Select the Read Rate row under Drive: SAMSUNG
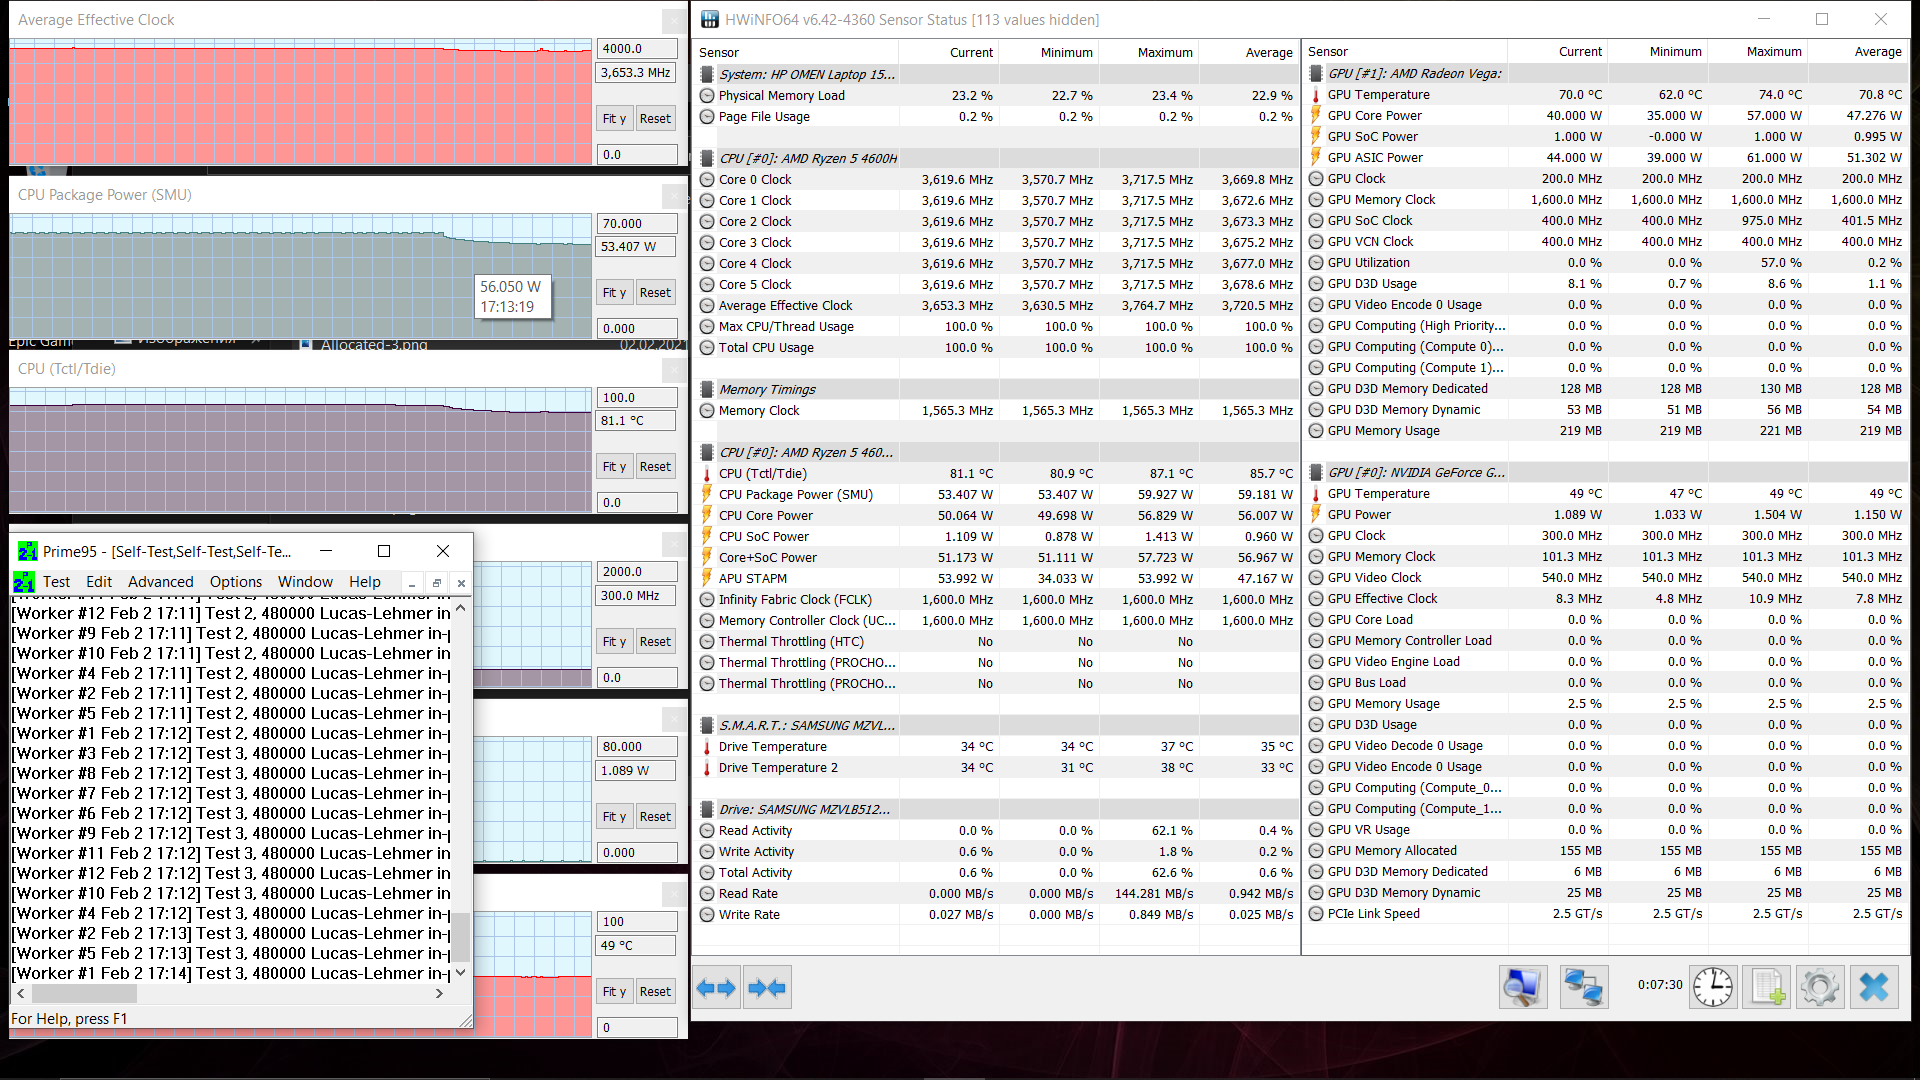Viewport: 1920px width, 1080px height. tap(997, 894)
